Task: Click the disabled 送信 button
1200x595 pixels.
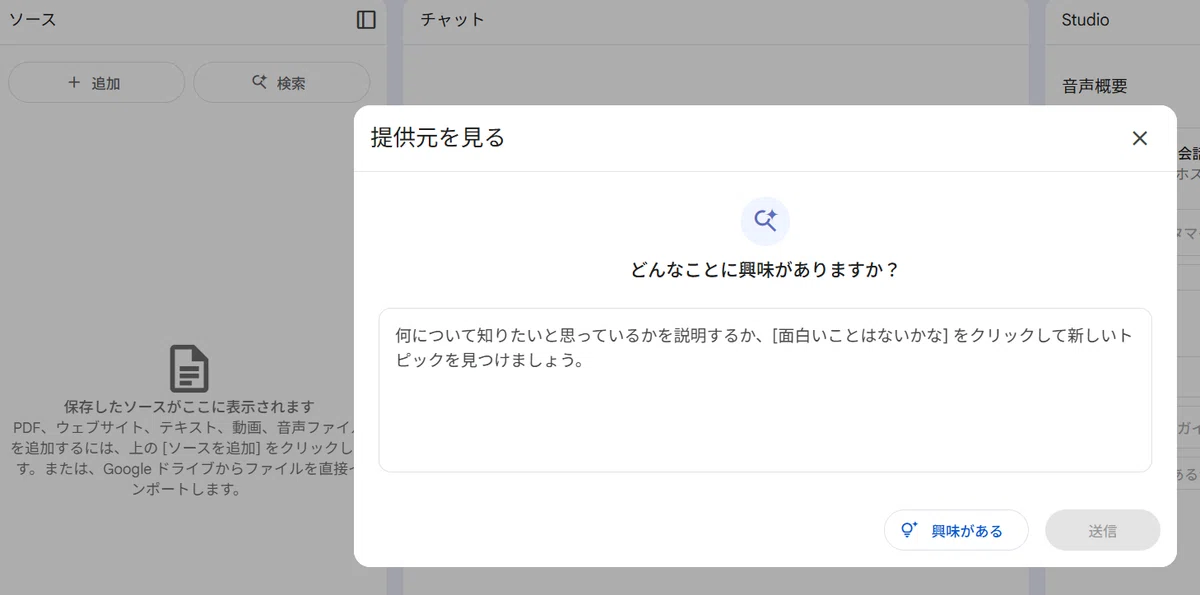Action: [1102, 530]
